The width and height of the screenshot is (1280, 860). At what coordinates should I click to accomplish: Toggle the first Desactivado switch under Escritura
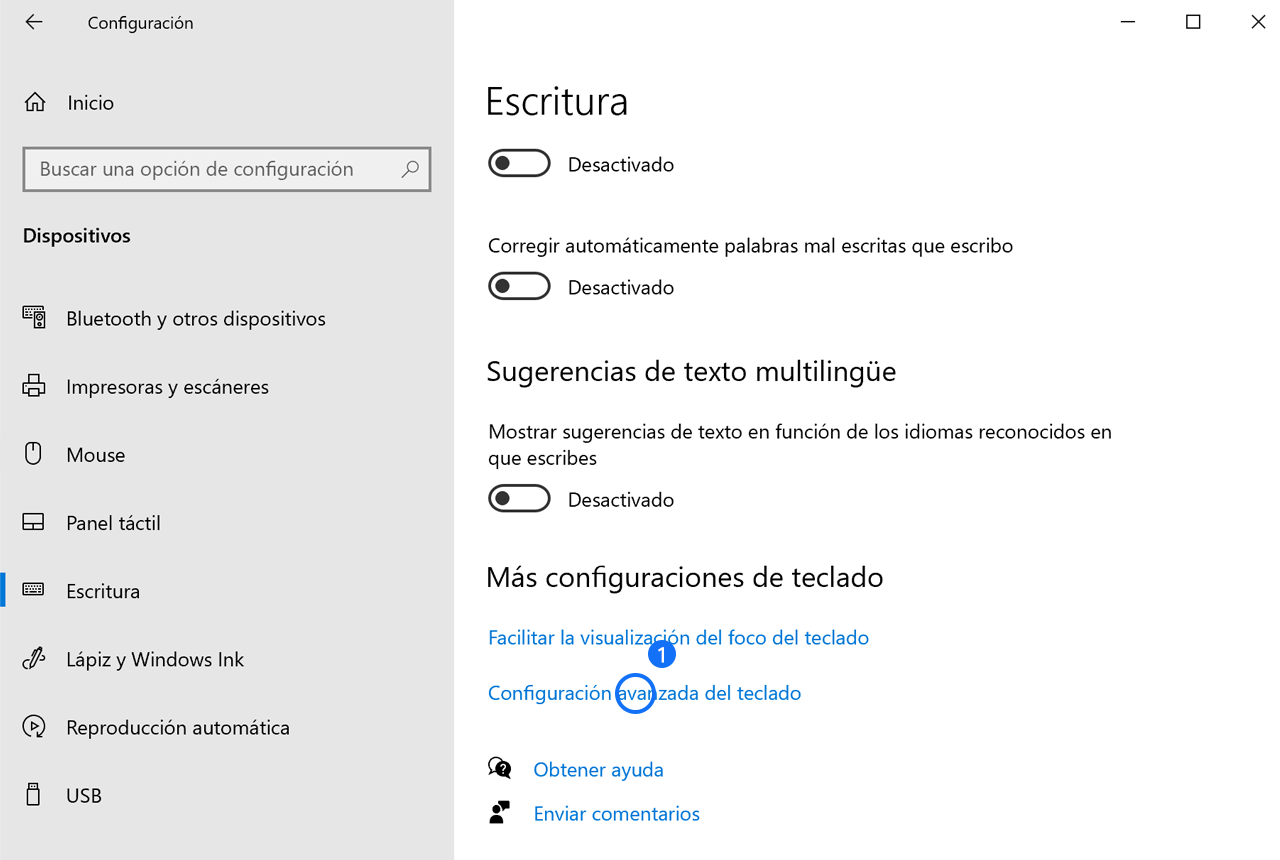pos(519,163)
